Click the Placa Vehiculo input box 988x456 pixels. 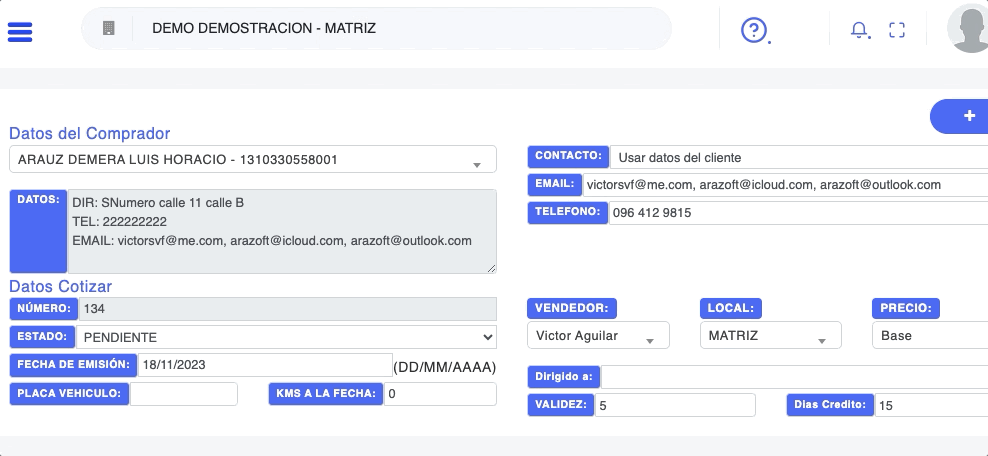point(184,394)
